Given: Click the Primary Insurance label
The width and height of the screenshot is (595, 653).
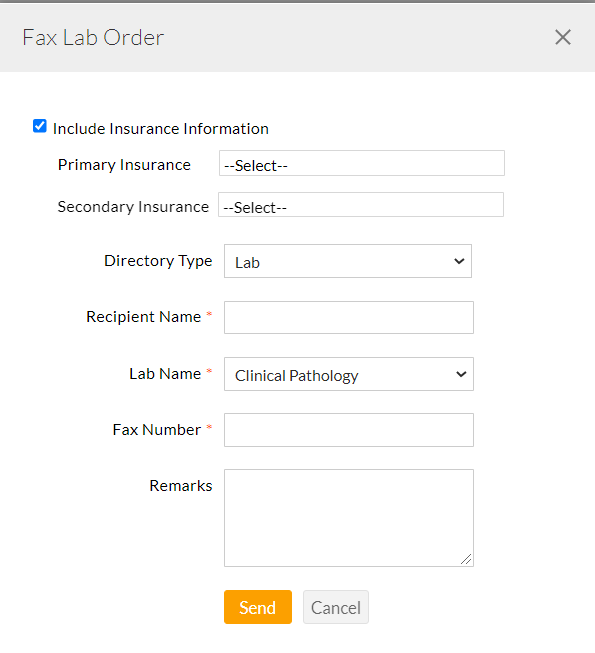Looking at the screenshot, I should click(x=124, y=165).
